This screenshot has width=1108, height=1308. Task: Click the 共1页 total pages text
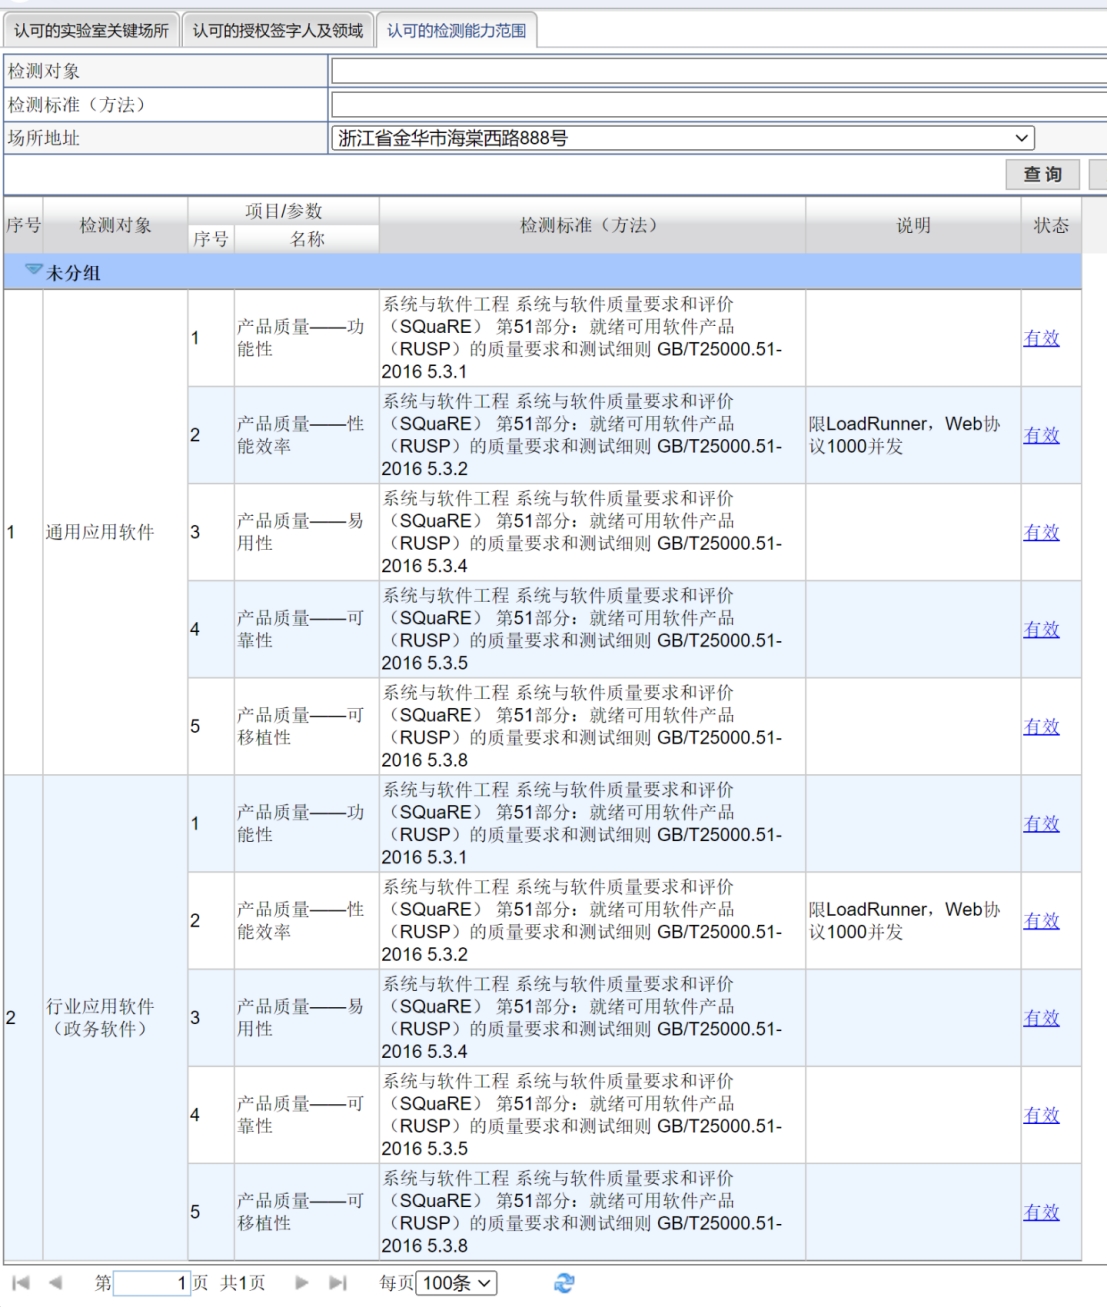pyautogui.click(x=243, y=1283)
